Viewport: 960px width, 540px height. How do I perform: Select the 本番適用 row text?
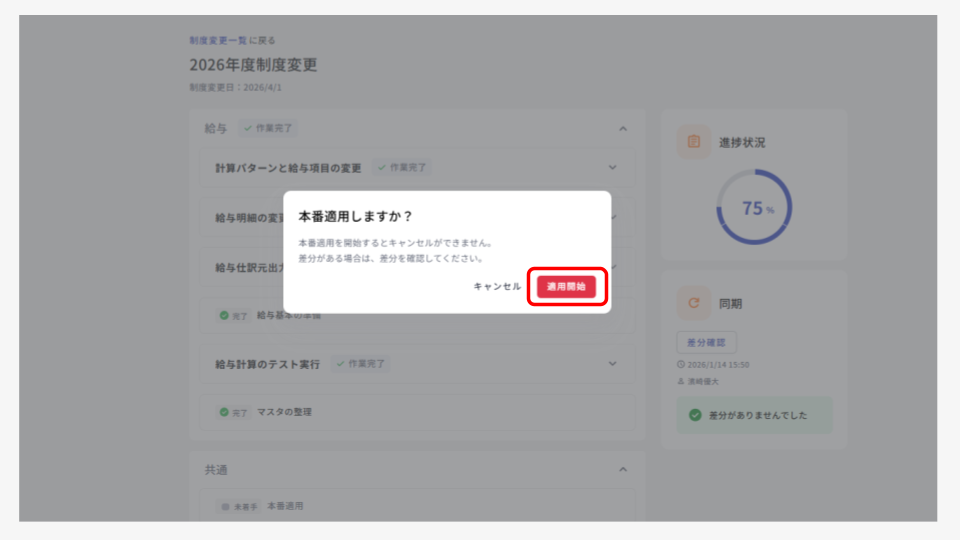point(285,506)
